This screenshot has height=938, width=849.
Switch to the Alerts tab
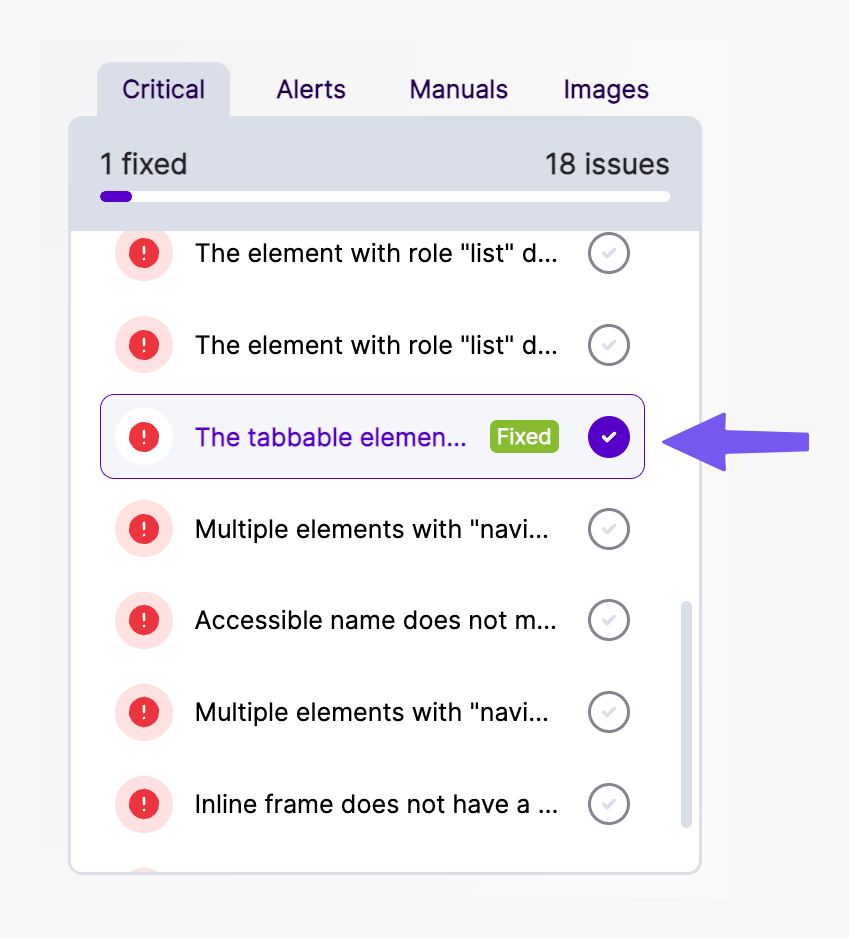[311, 90]
